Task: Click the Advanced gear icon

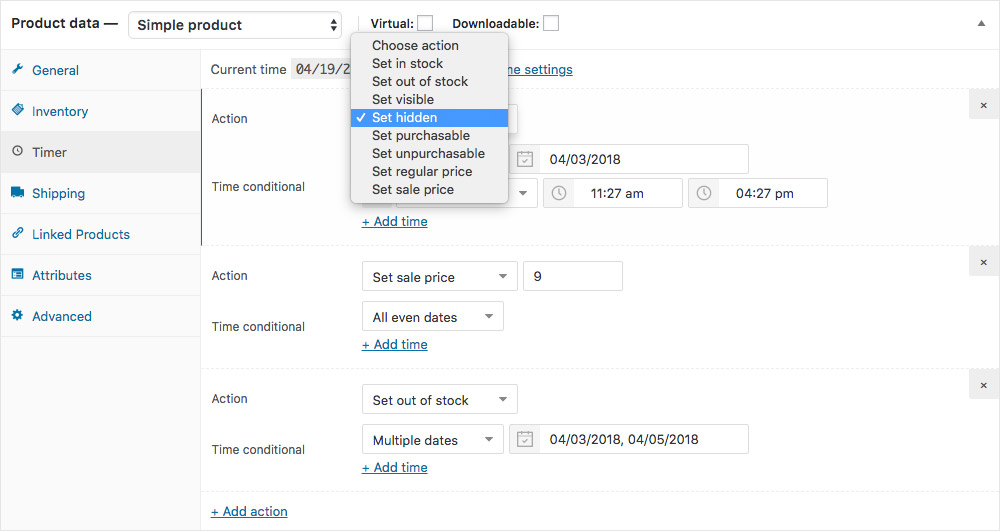Action: [x=17, y=316]
